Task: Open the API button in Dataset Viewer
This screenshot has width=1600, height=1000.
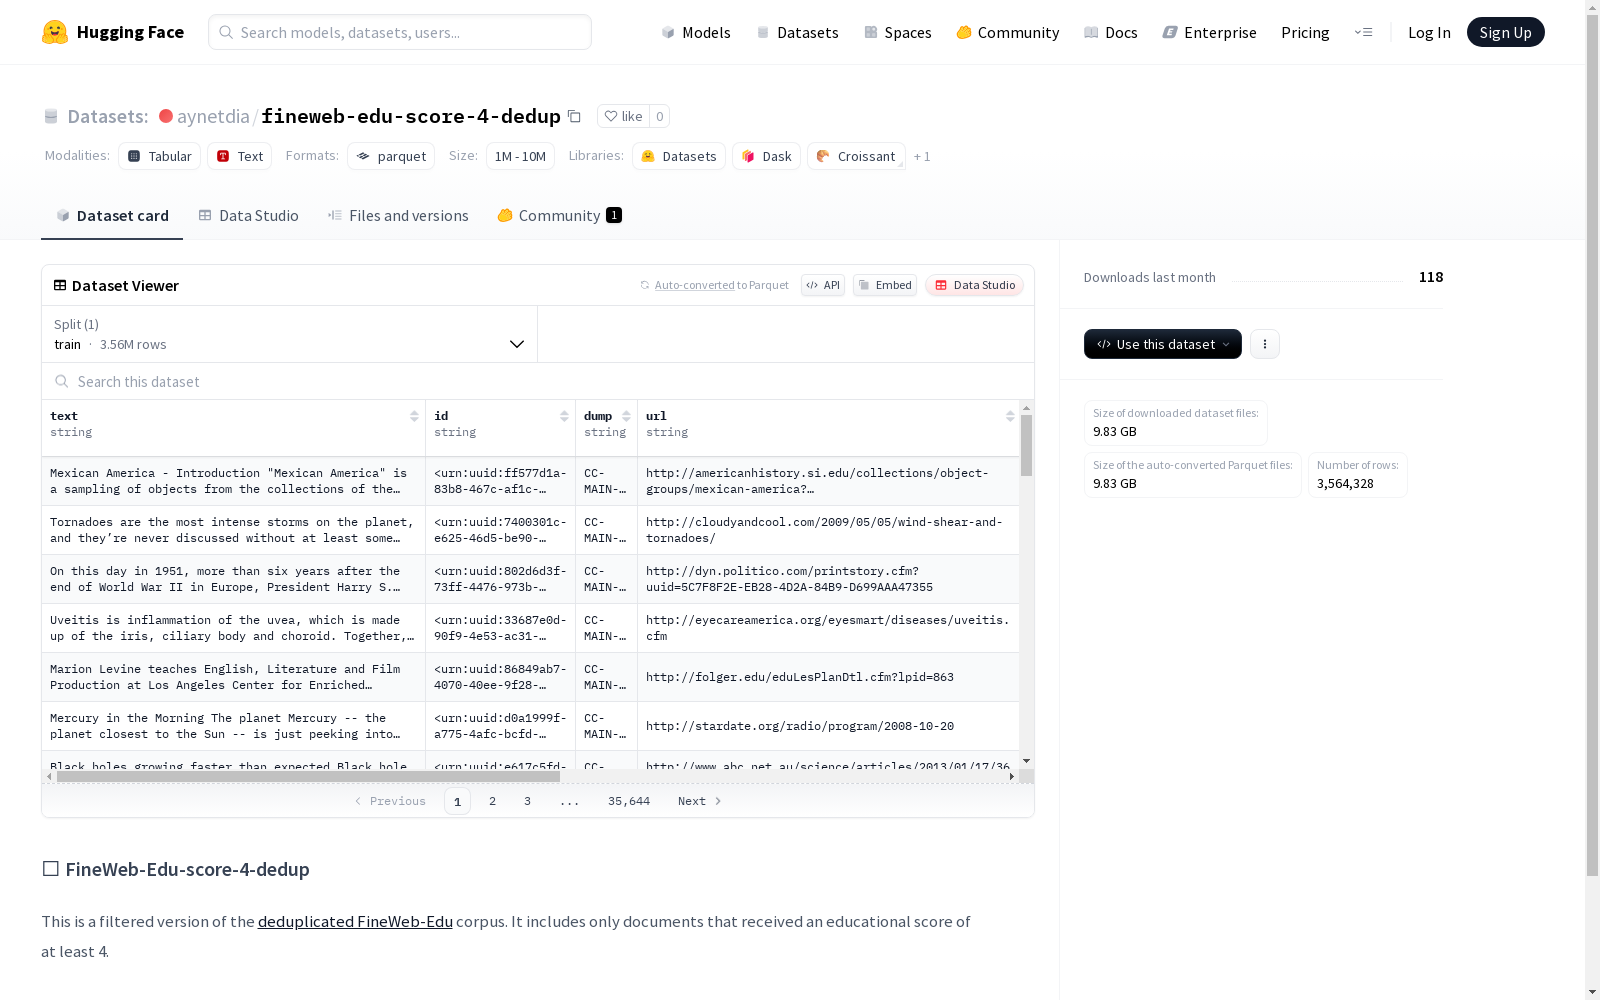Action: 823,285
